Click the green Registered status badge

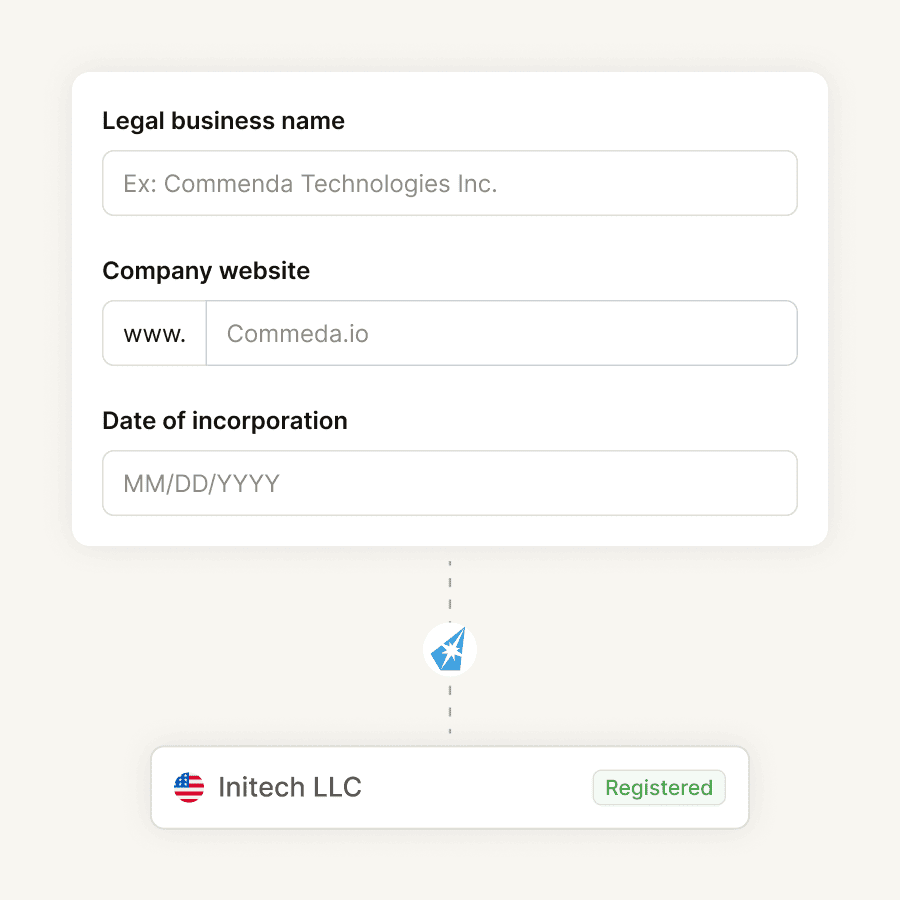pyautogui.click(x=658, y=788)
